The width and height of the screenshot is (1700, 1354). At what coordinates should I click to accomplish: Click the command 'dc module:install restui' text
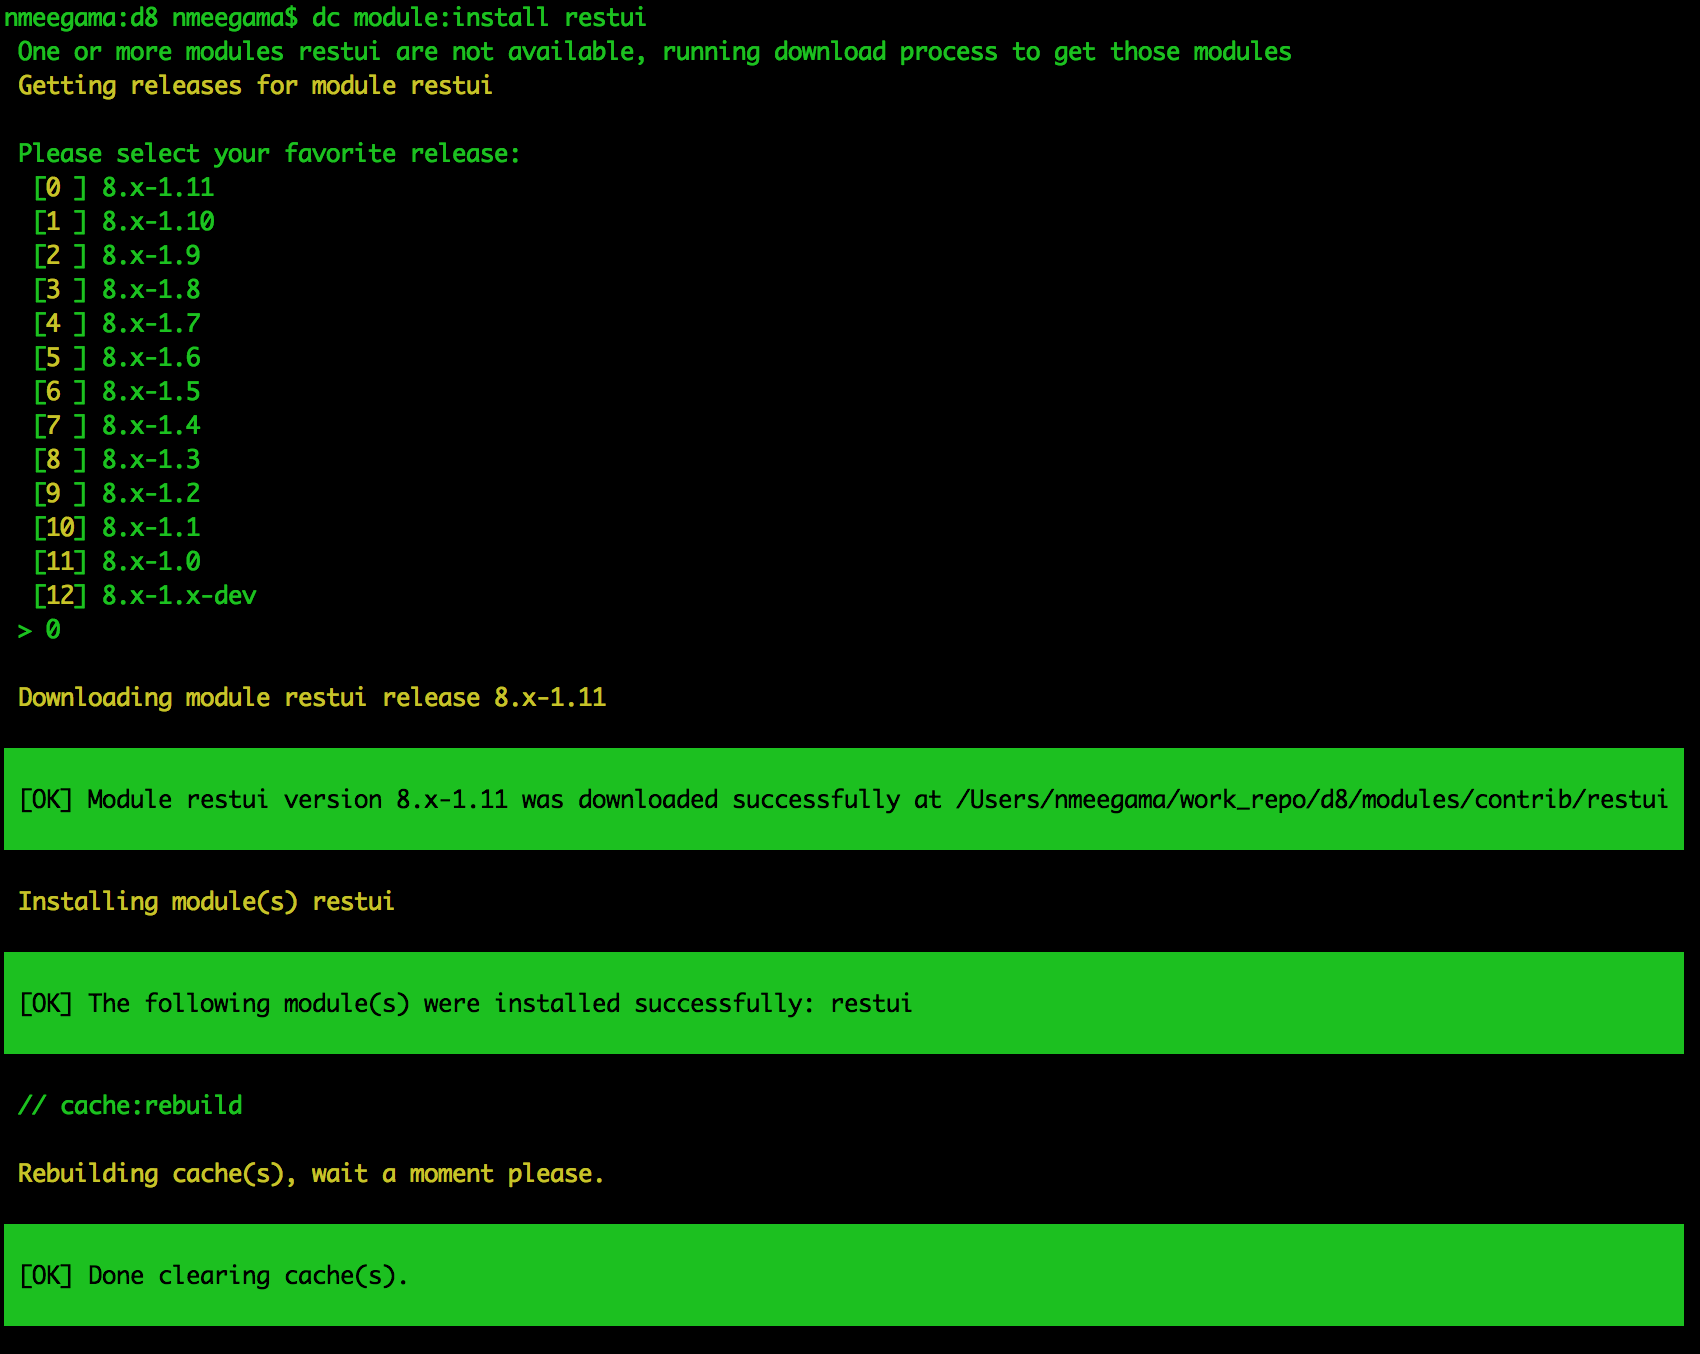479,18
